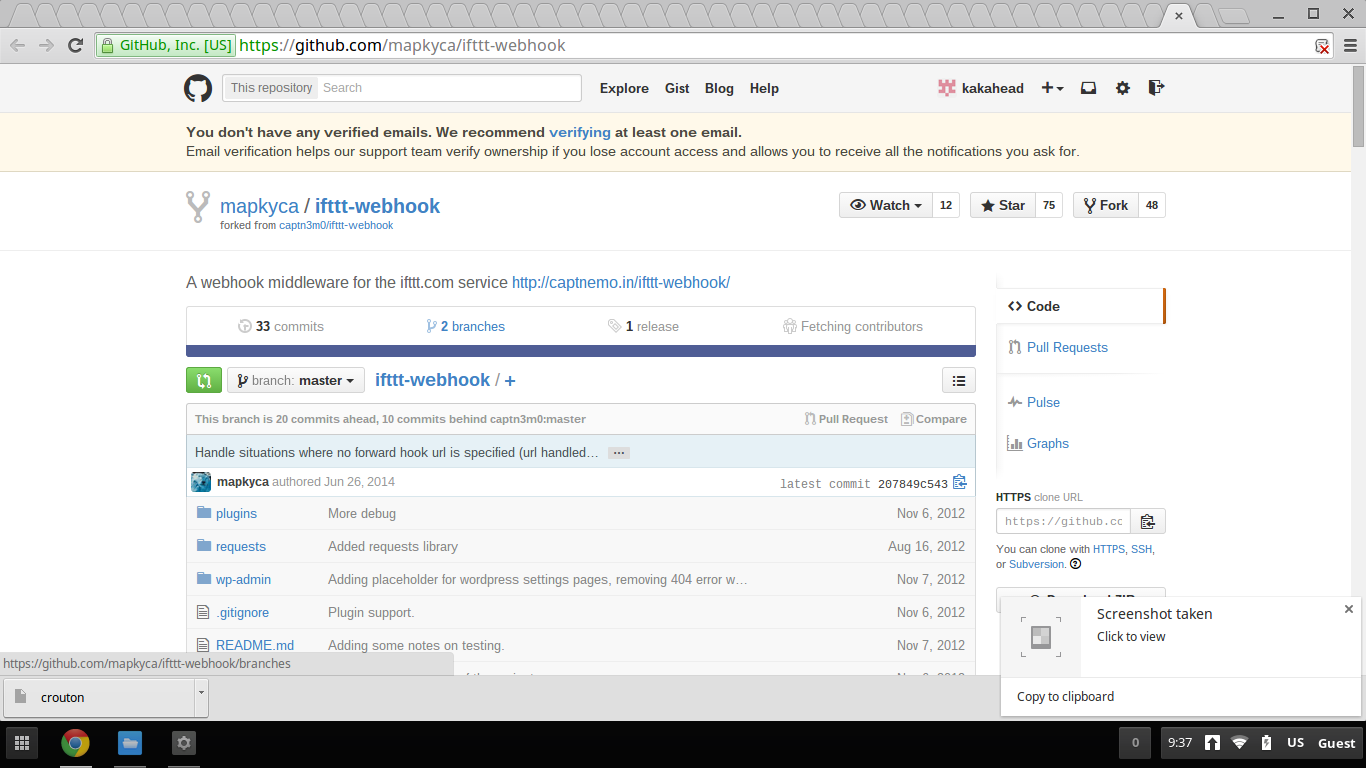
Task: Create Pull Request from branch info bar
Action: (846, 419)
